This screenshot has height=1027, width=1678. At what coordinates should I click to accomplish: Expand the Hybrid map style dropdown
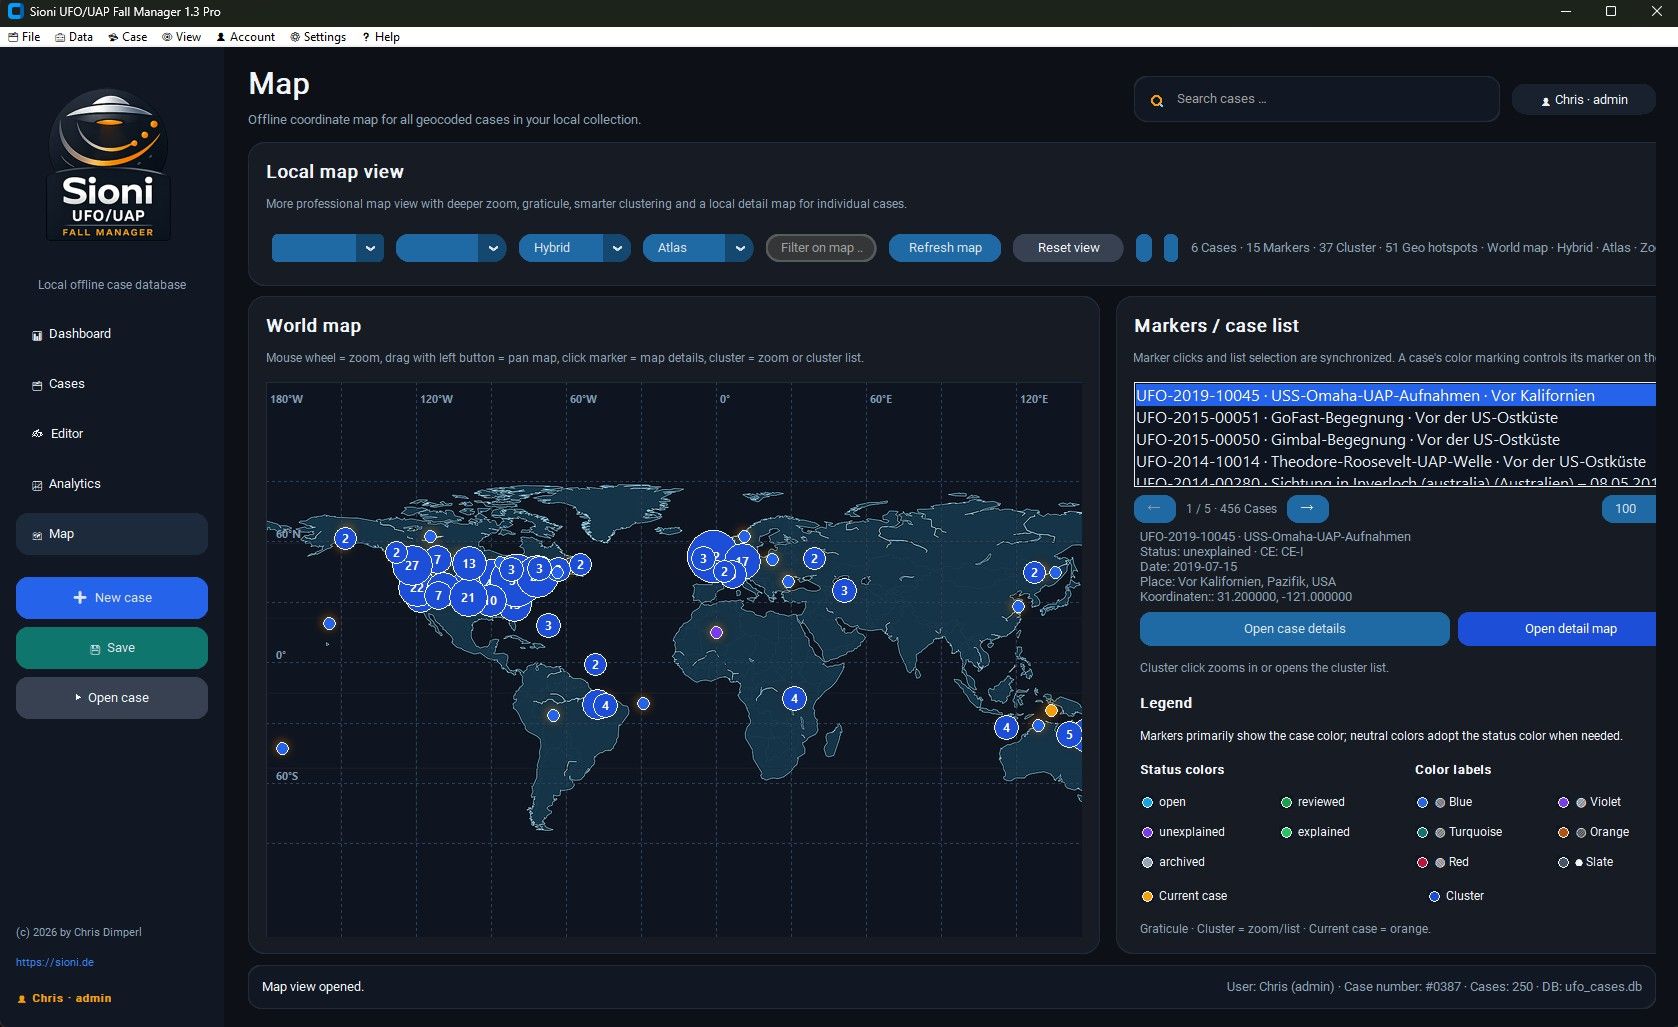pos(617,248)
